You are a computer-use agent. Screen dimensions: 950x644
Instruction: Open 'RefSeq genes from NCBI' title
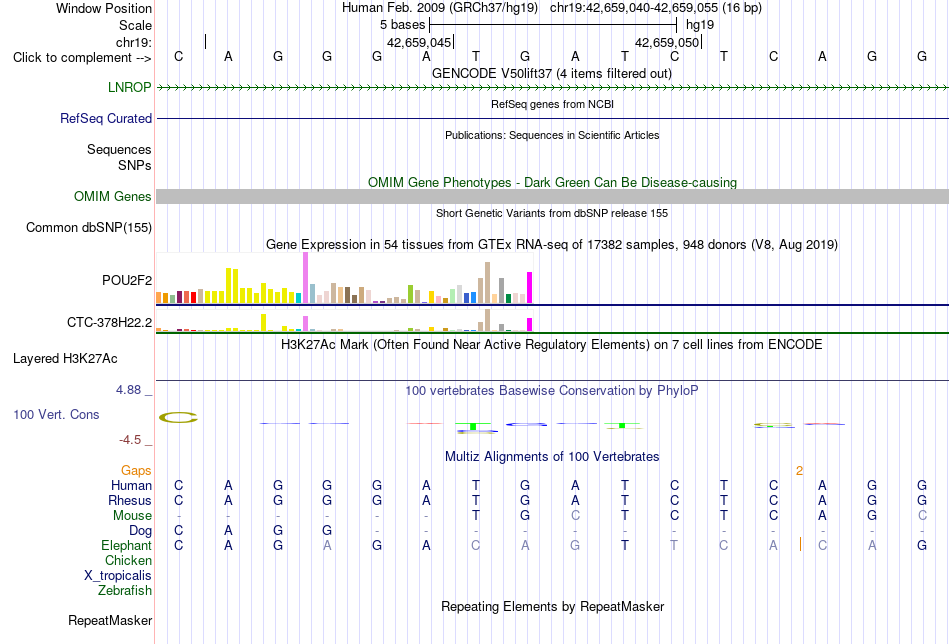[x=553, y=104]
